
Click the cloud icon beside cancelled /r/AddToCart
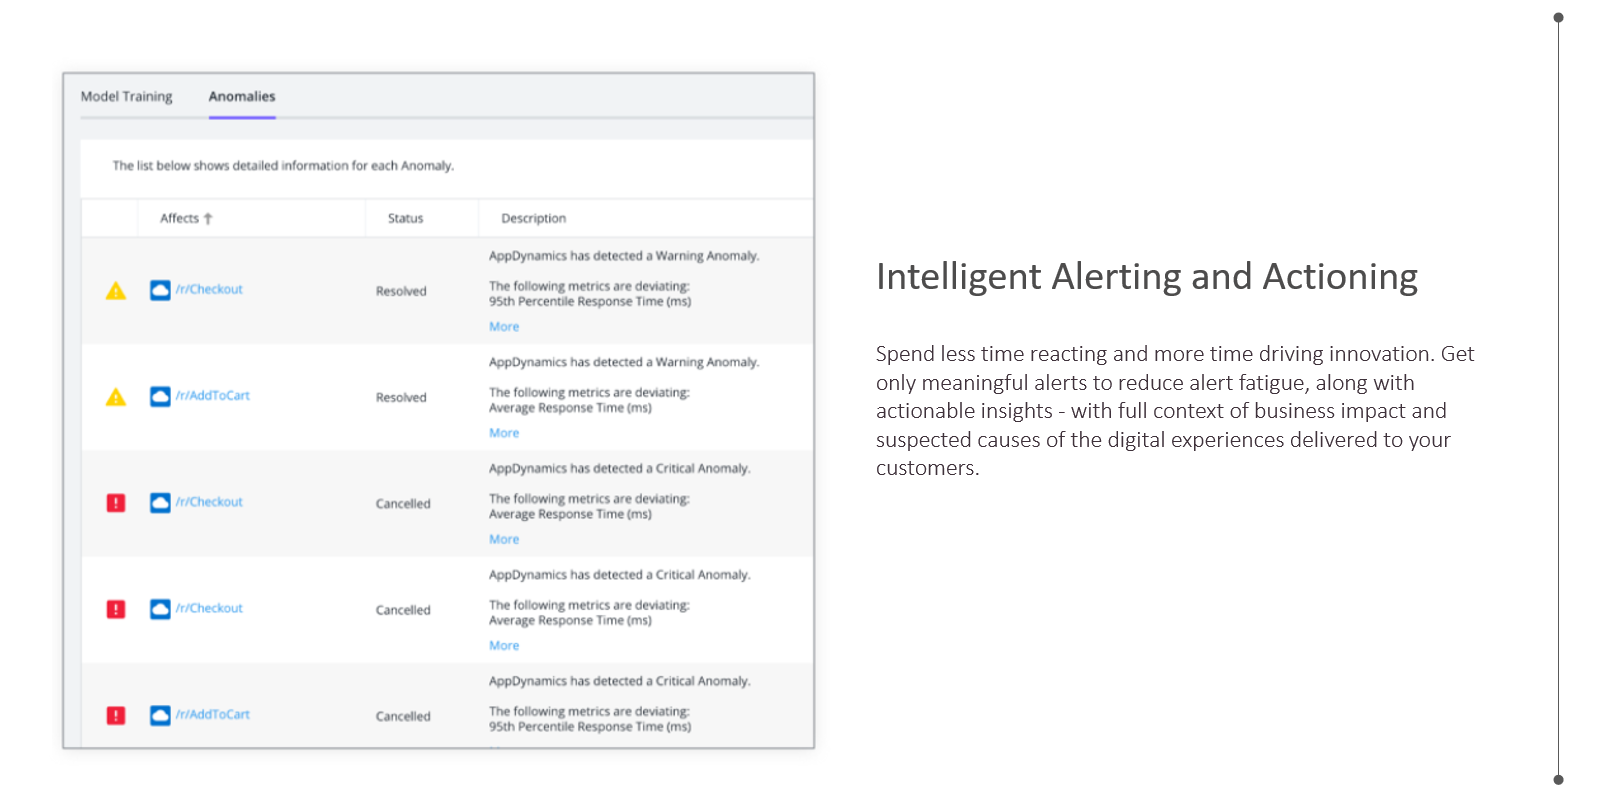pyautogui.click(x=160, y=715)
